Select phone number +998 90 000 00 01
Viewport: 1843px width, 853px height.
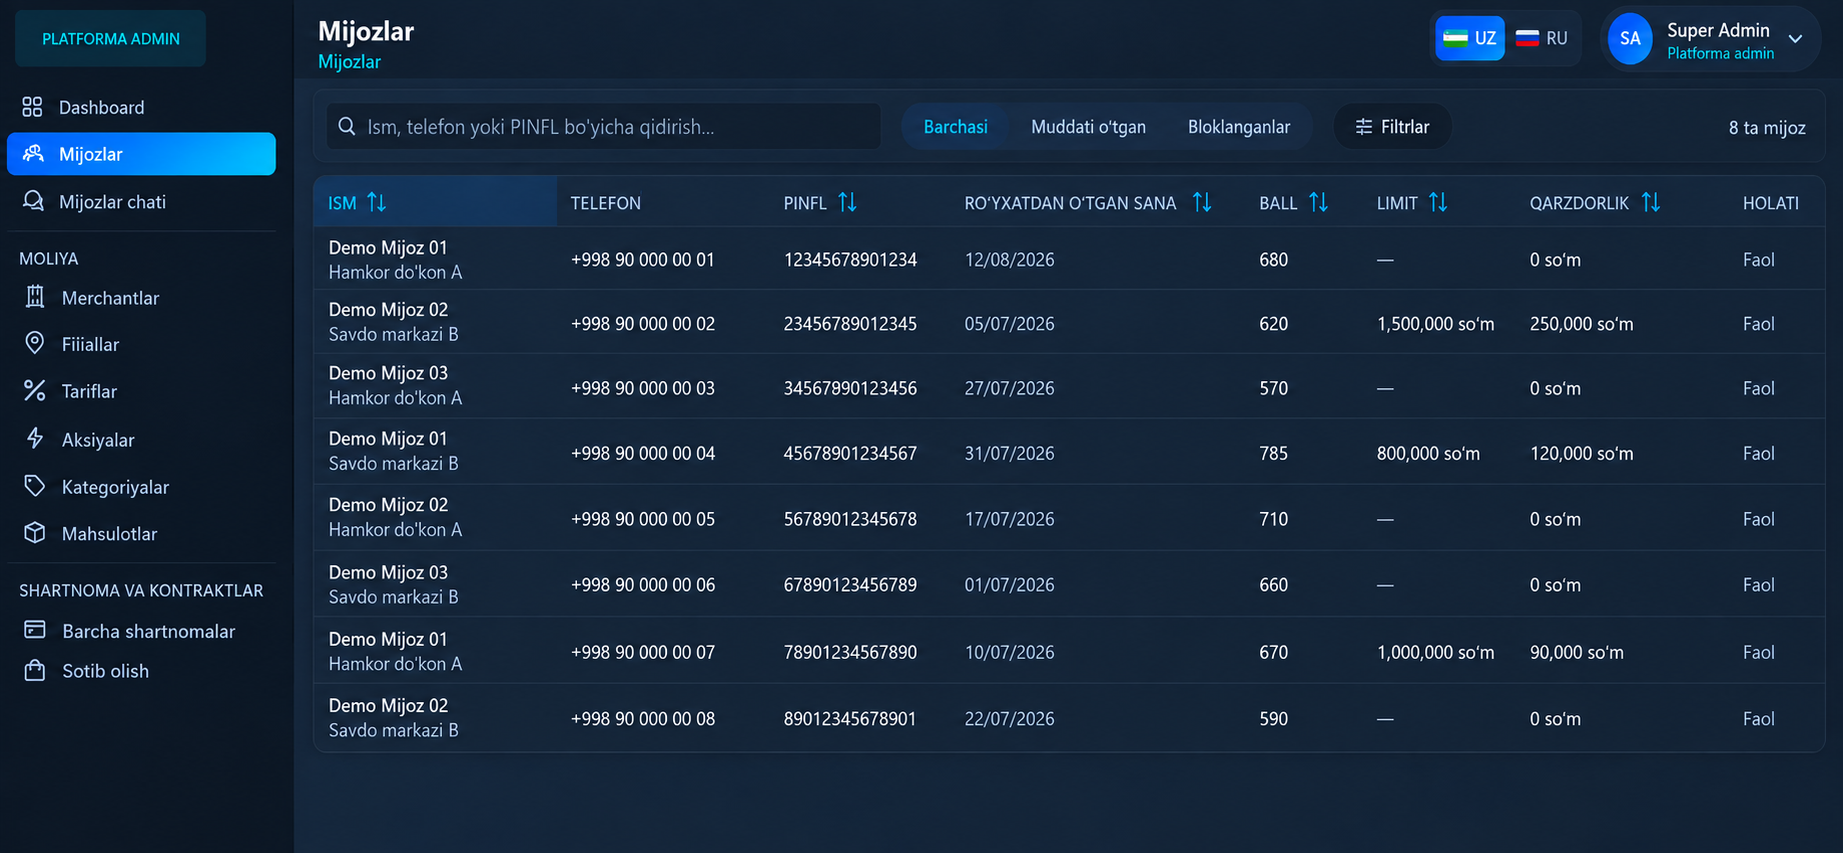(643, 260)
